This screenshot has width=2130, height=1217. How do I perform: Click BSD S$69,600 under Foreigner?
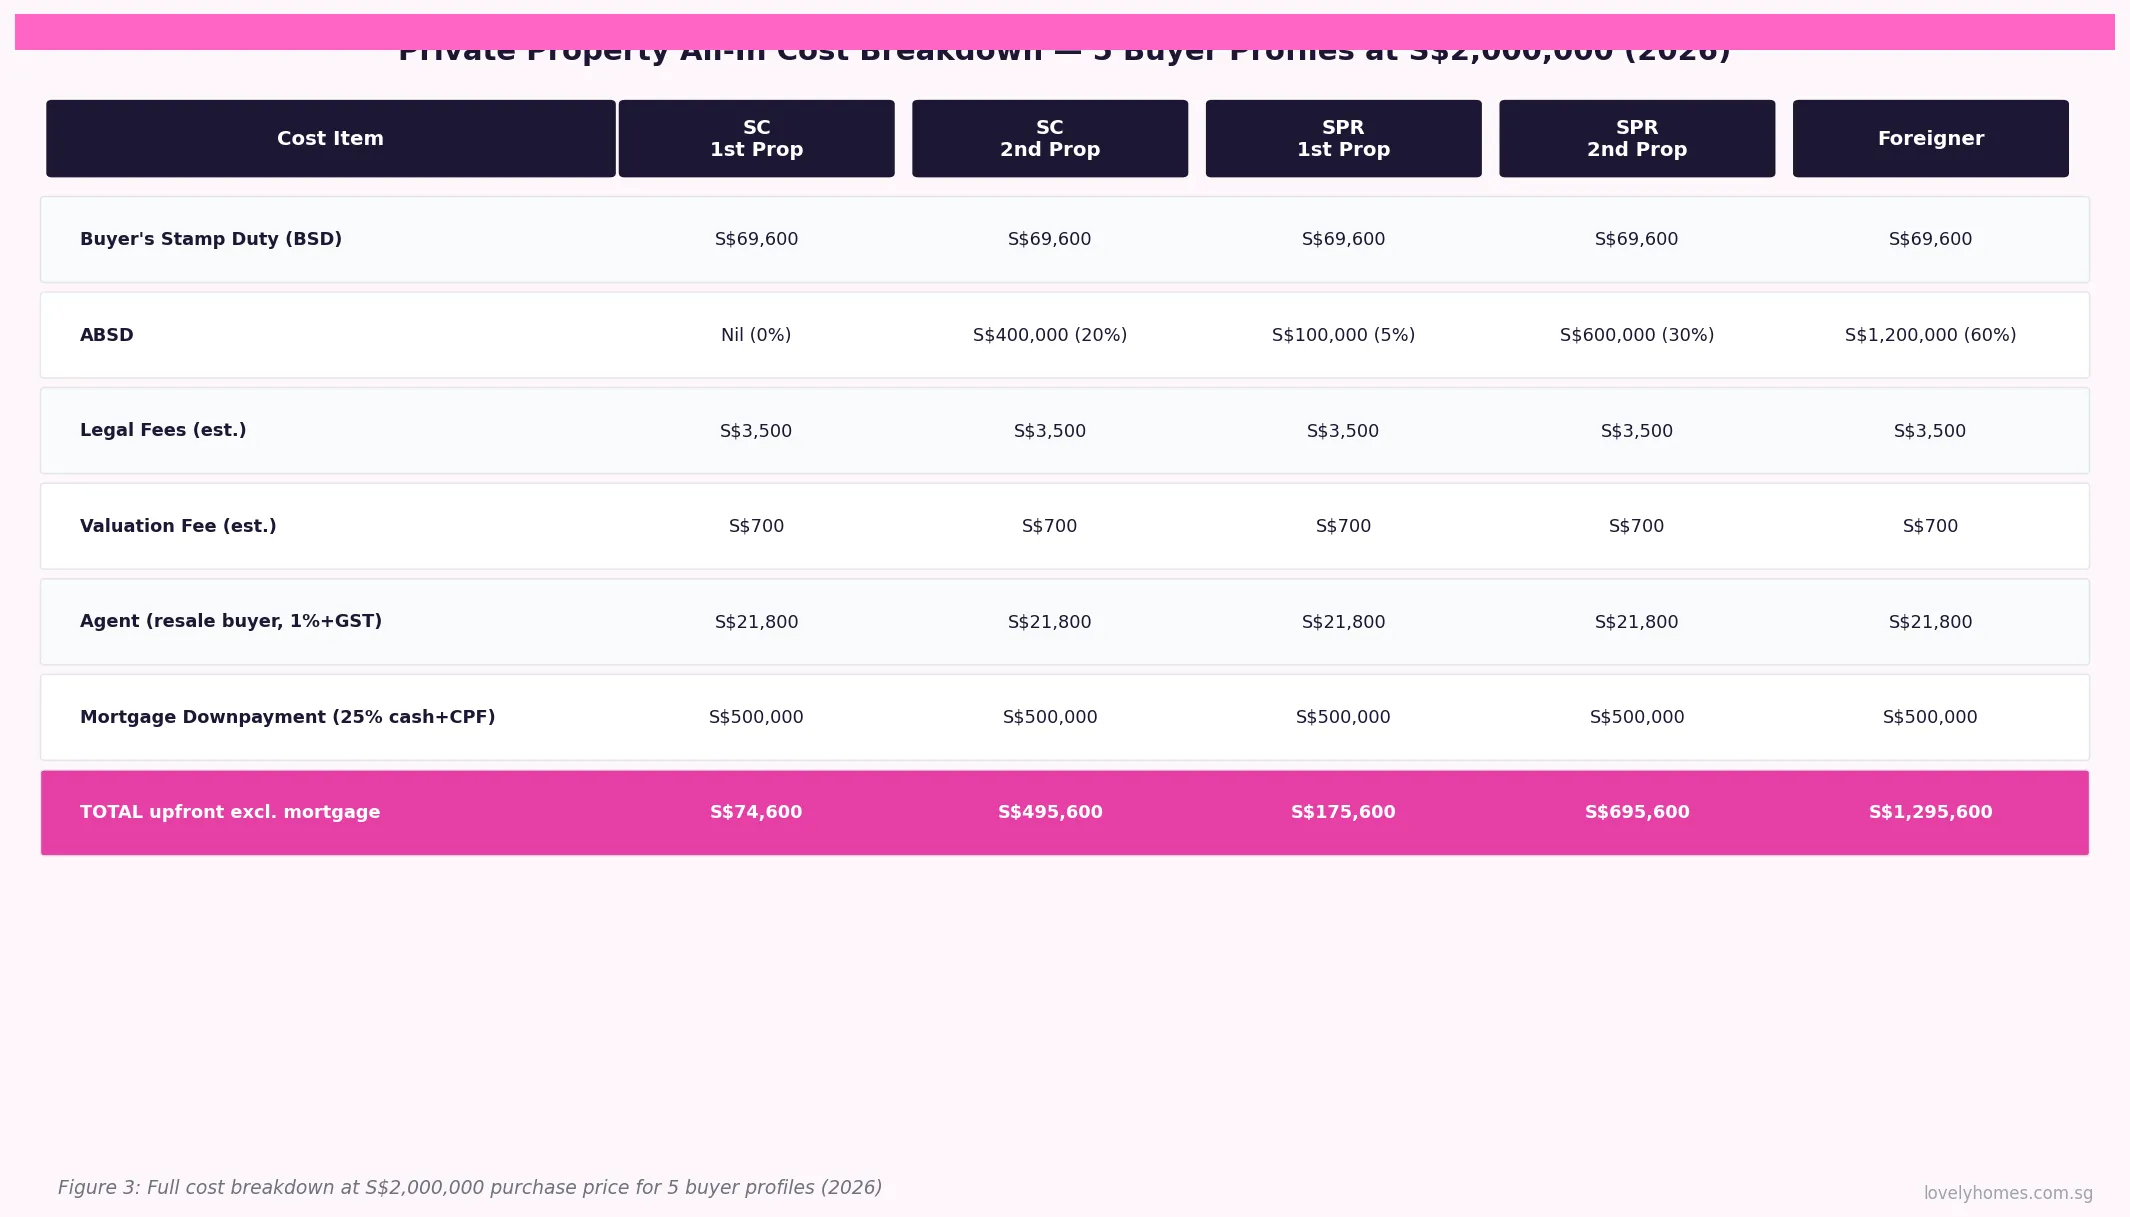point(1931,239)
